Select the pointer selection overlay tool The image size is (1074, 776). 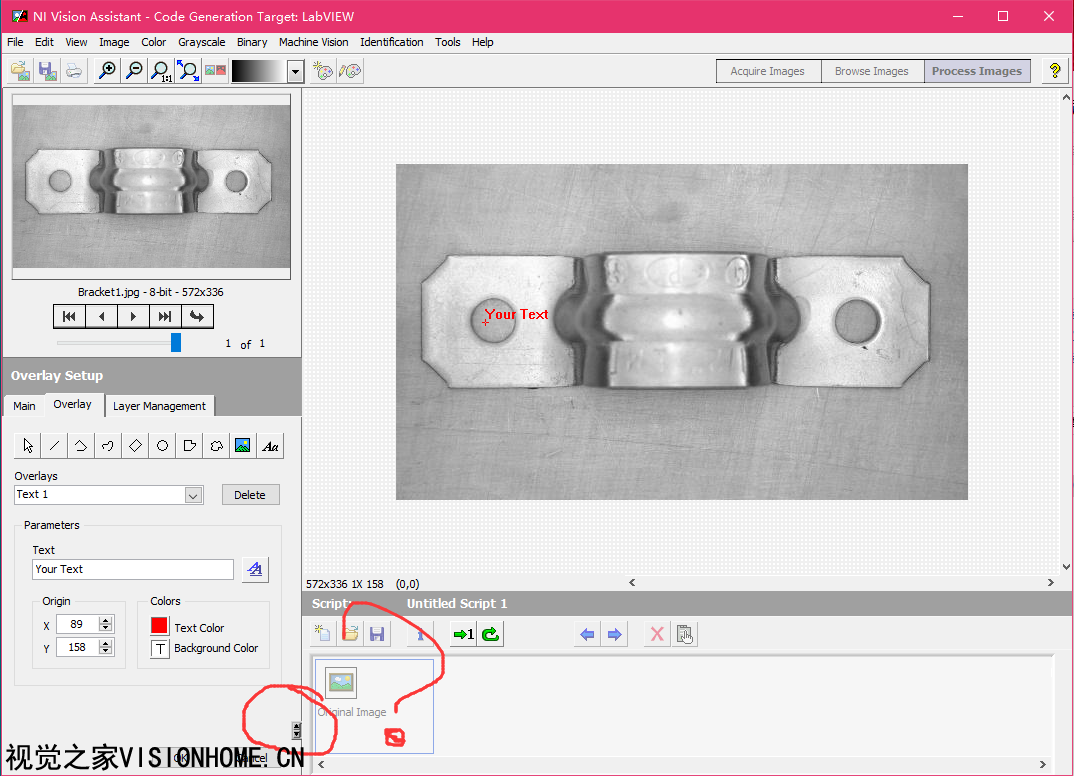27,446
